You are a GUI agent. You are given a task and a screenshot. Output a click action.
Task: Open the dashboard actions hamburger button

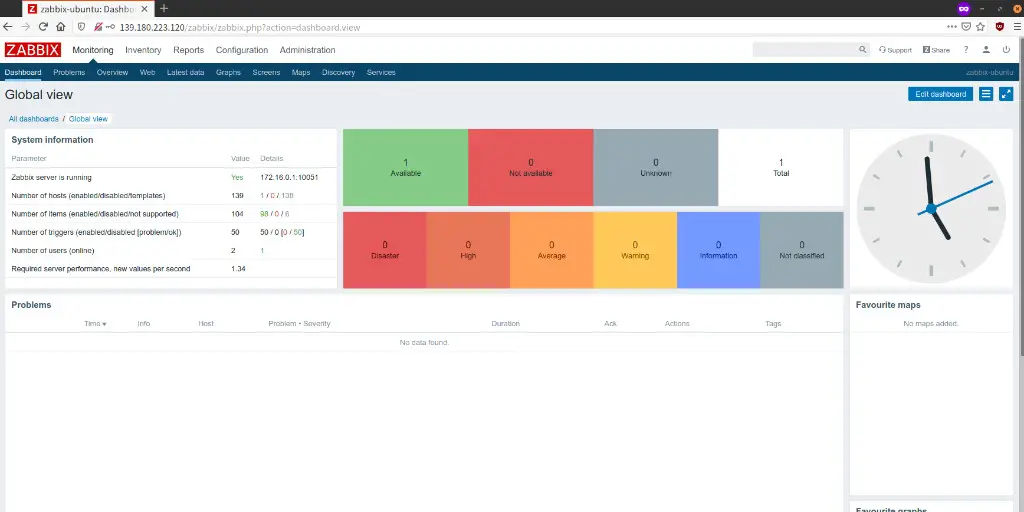(986, 94)
